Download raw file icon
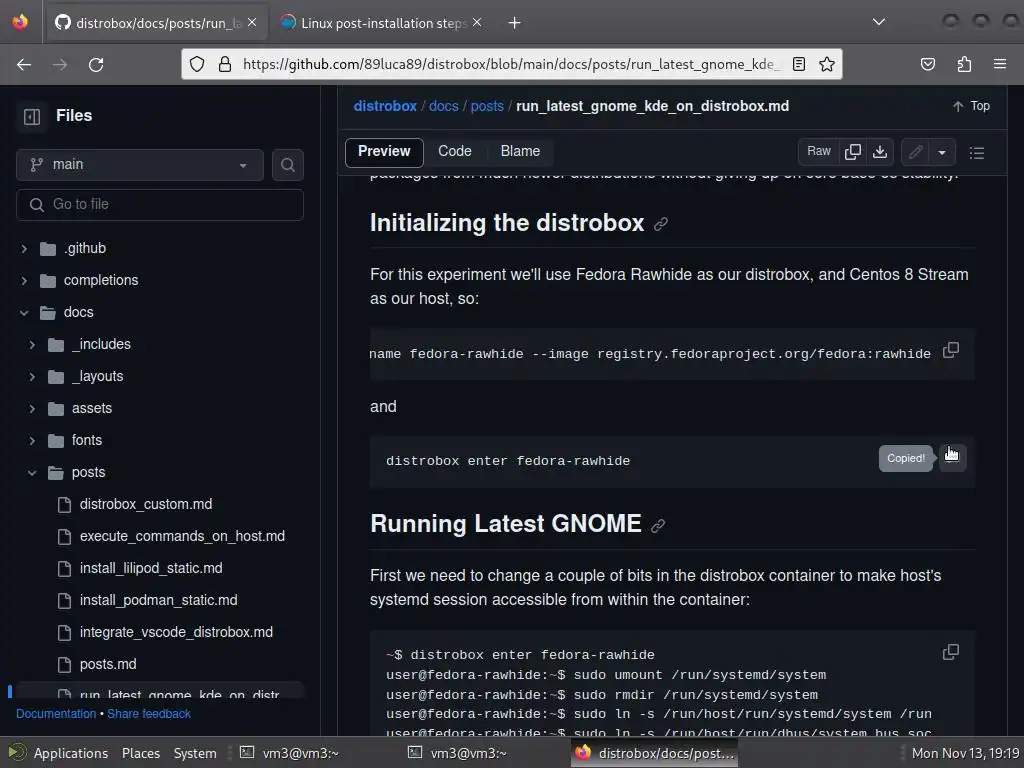The width and height of the screenshot is (1024, 768). pos(880,152)
